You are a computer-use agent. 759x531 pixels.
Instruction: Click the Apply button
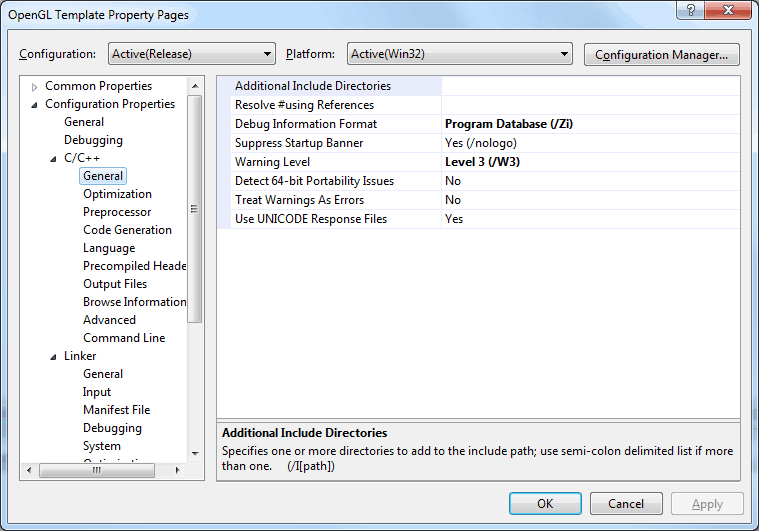click(707, 504)
